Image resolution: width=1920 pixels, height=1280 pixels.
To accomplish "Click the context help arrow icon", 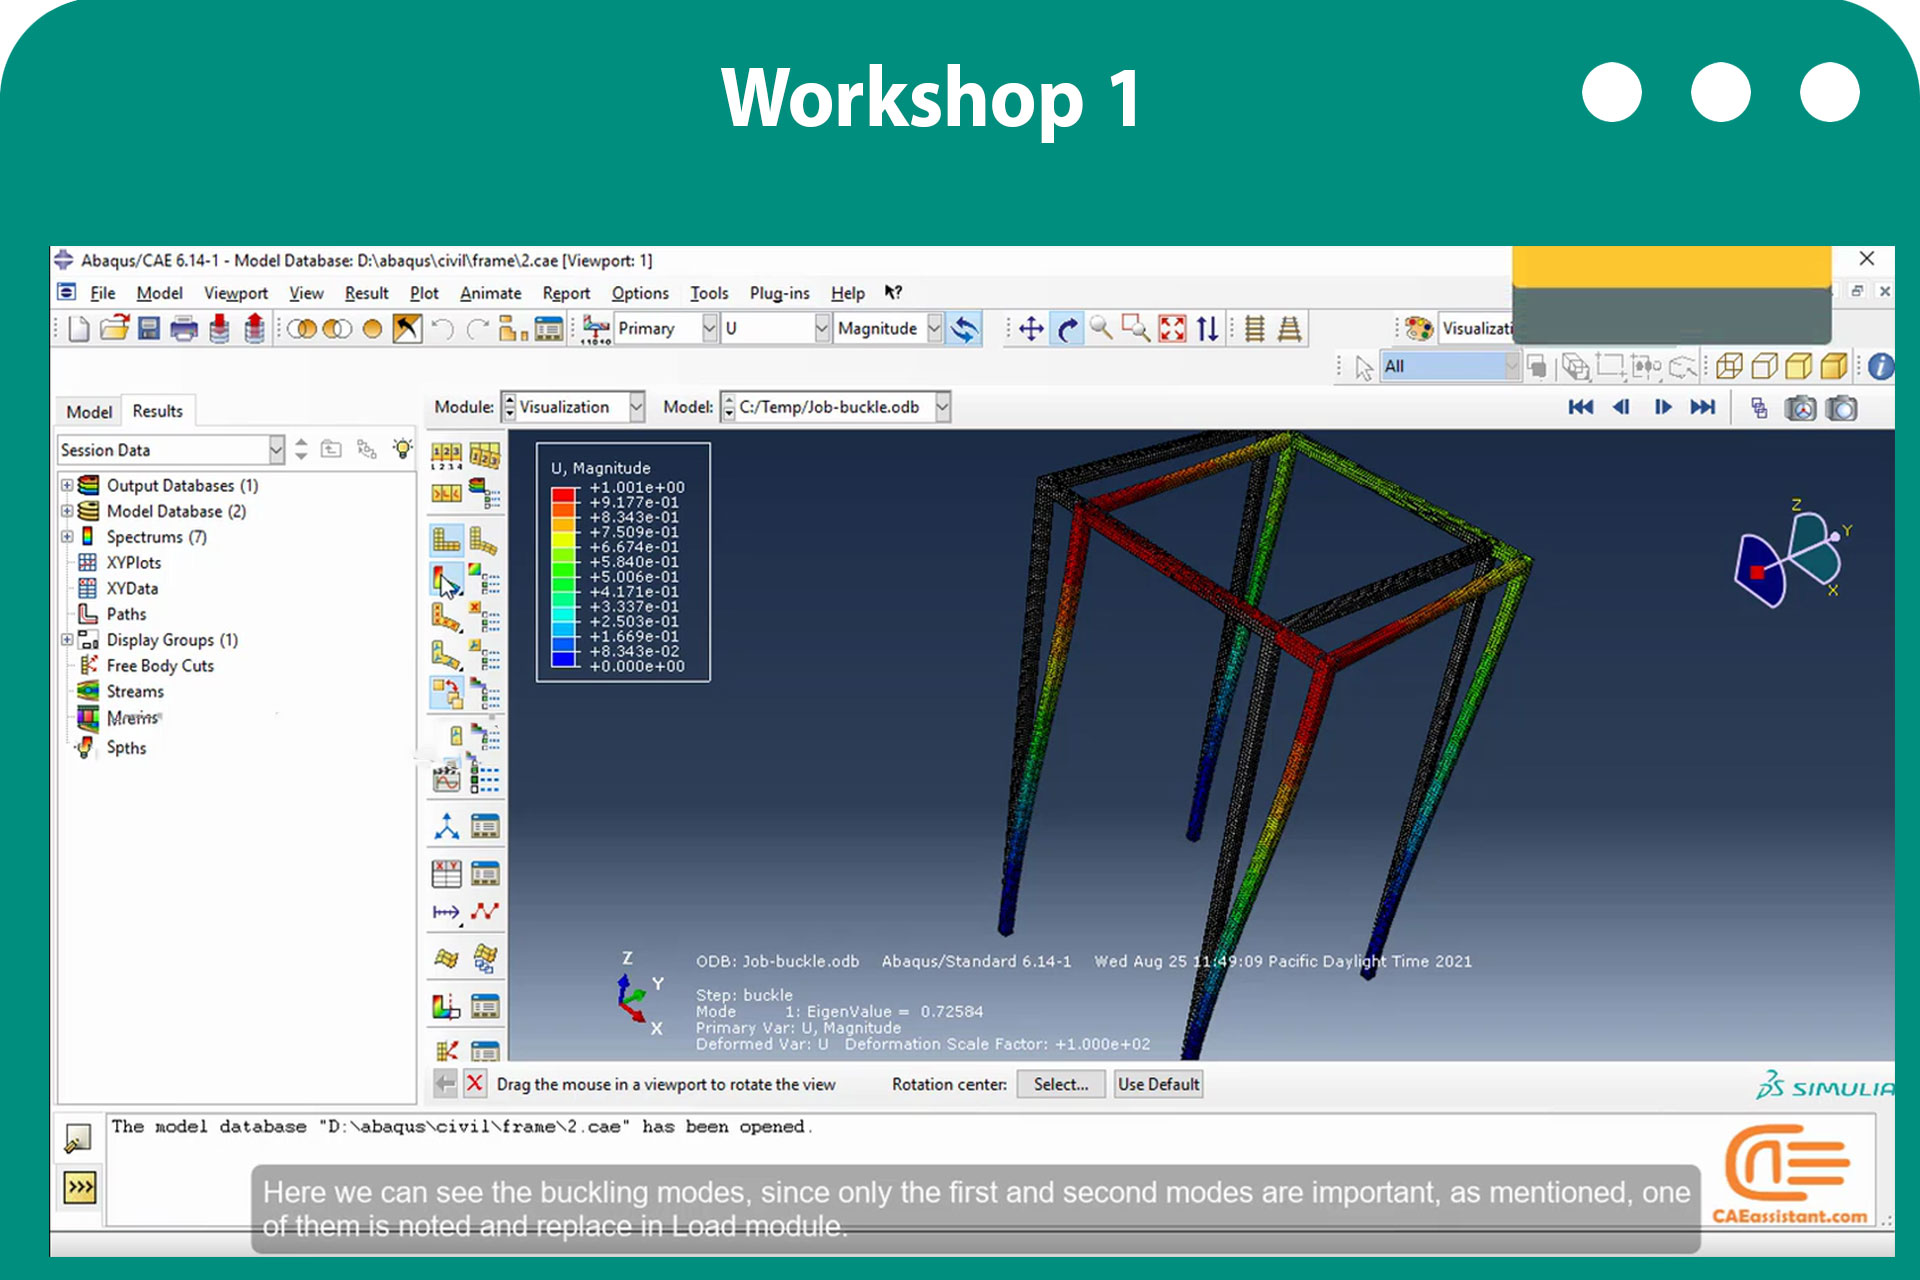I will click(893, 292).
